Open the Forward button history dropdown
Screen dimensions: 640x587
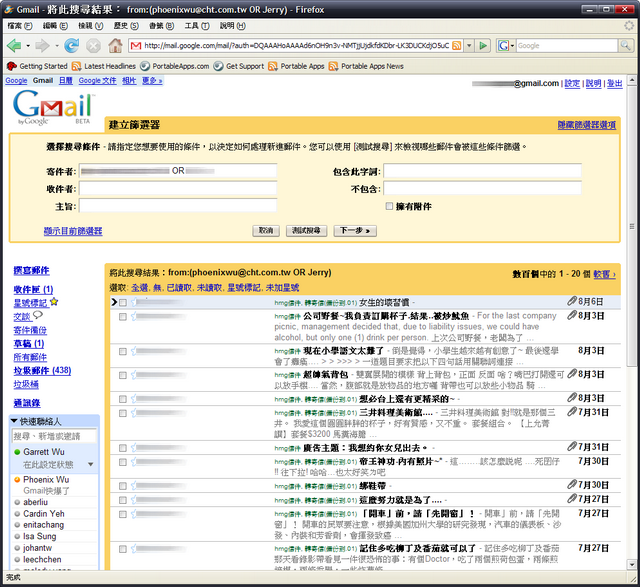57,46
